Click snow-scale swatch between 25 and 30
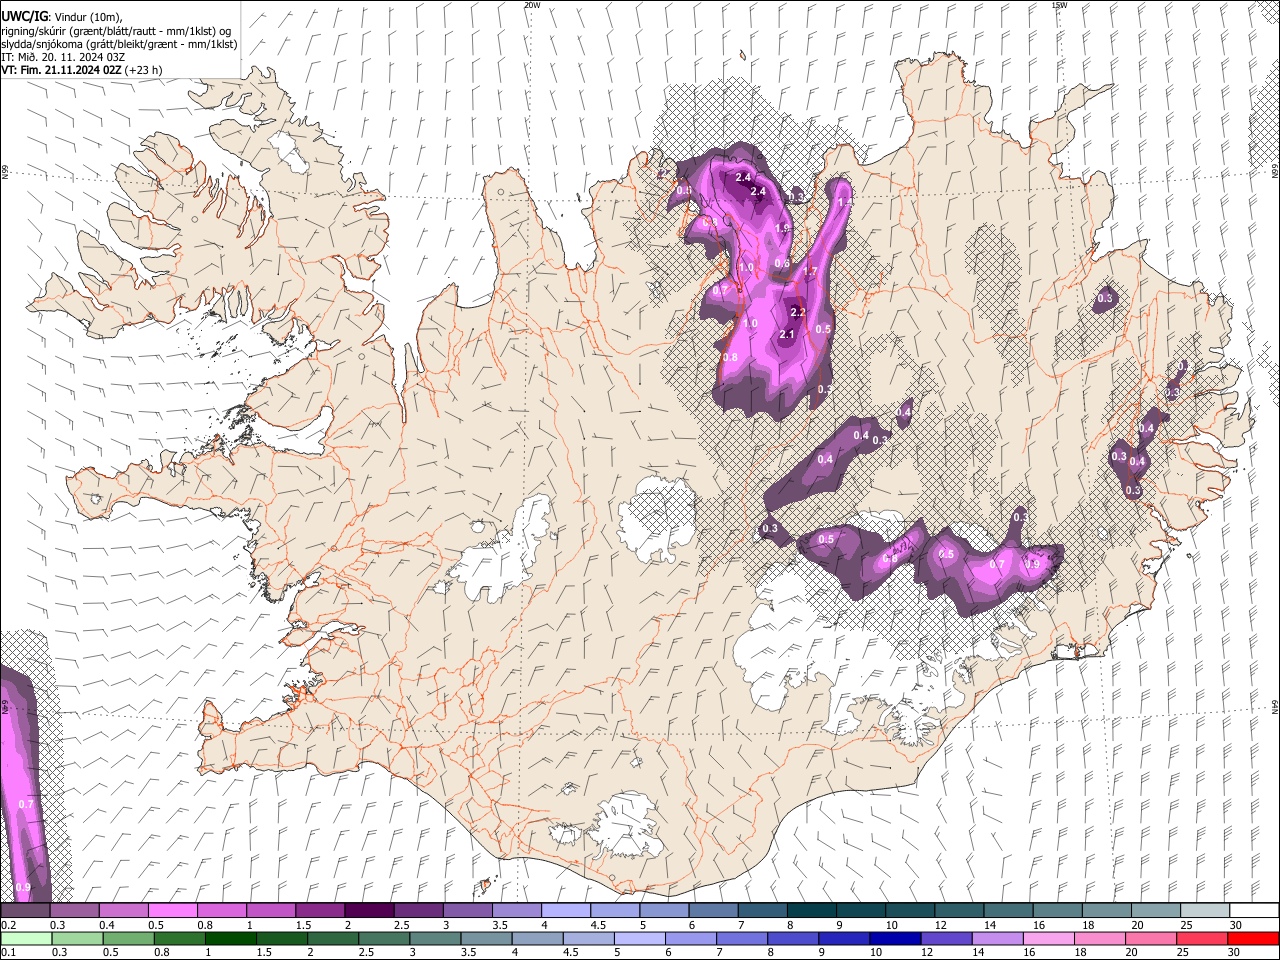 click(1206, 911)
